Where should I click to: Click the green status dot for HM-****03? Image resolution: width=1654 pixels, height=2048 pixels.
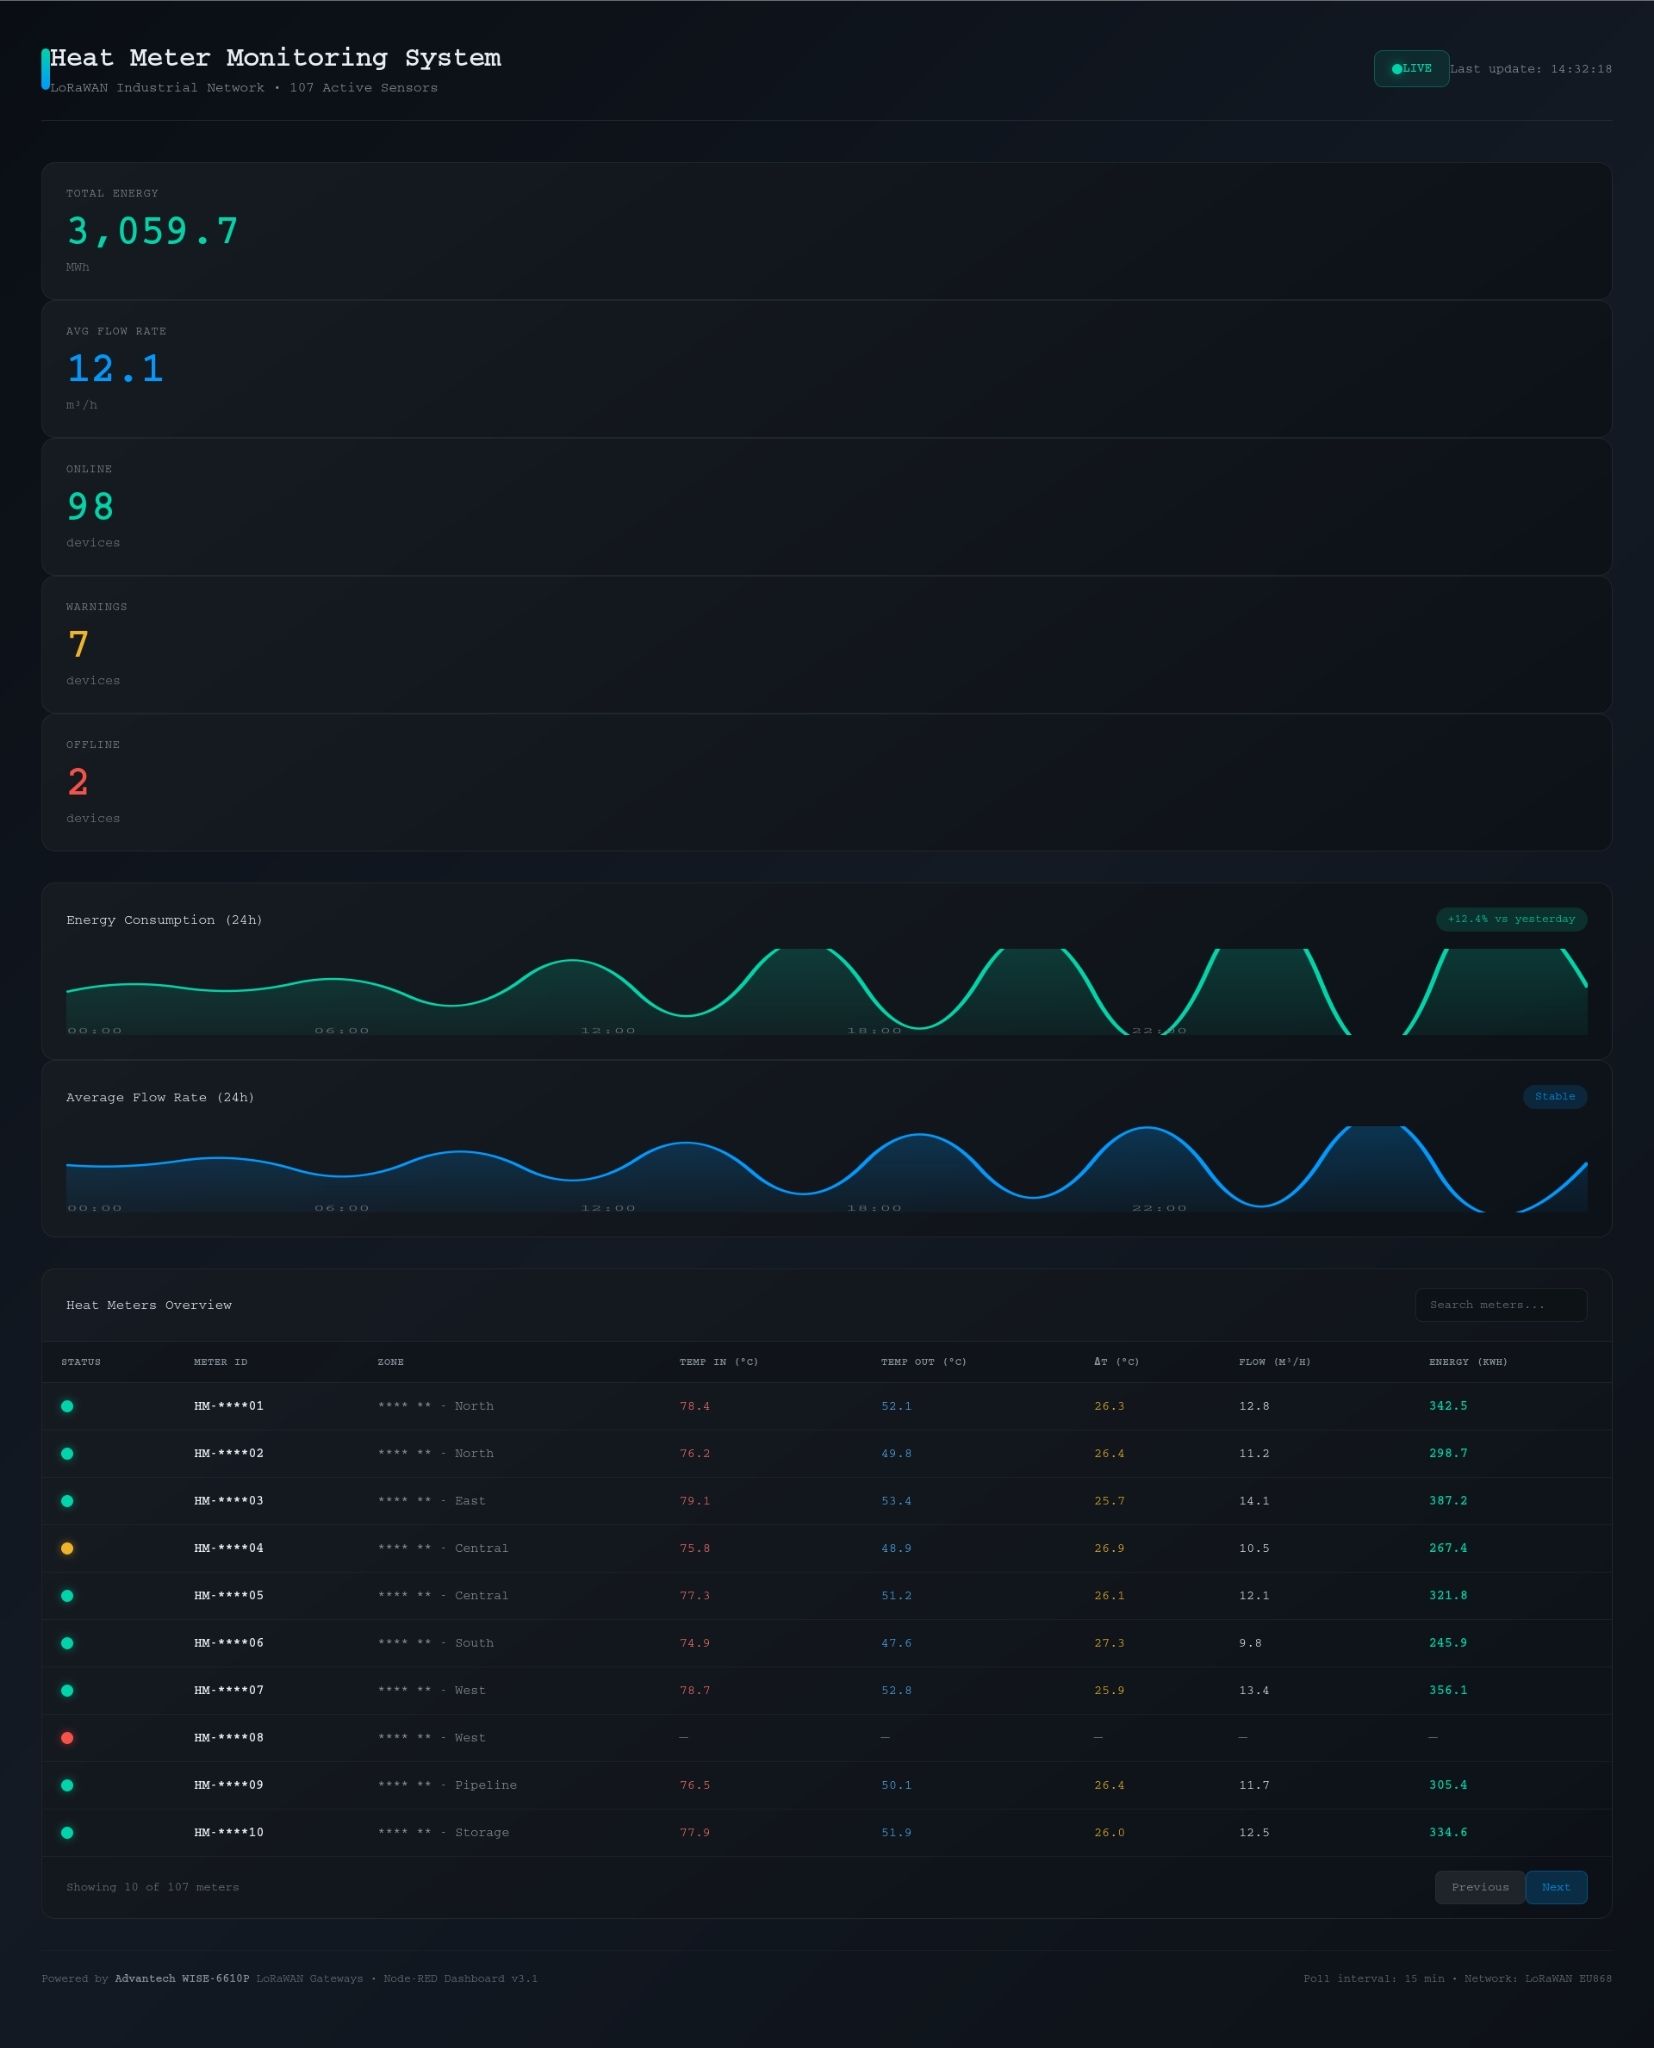tap(67, 1501)
